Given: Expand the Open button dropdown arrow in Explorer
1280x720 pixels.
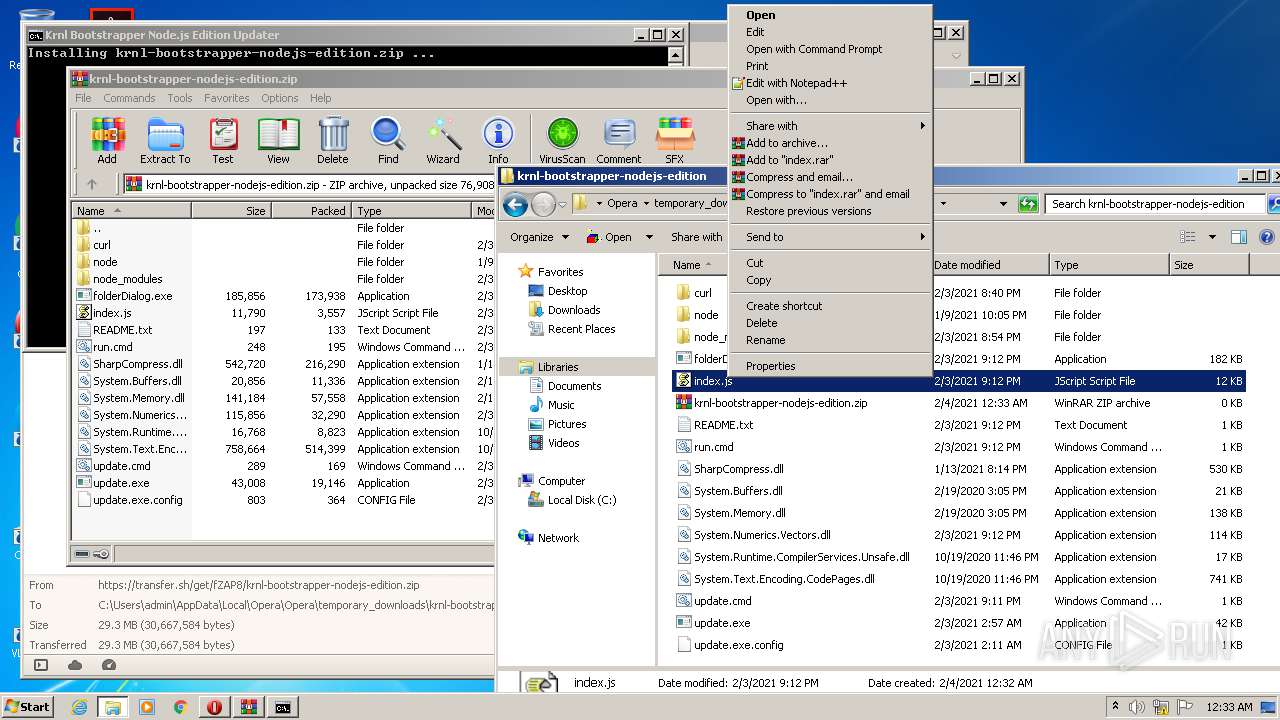Looking at the screenshot, I should pyautogui.click(x=649, y=237).
